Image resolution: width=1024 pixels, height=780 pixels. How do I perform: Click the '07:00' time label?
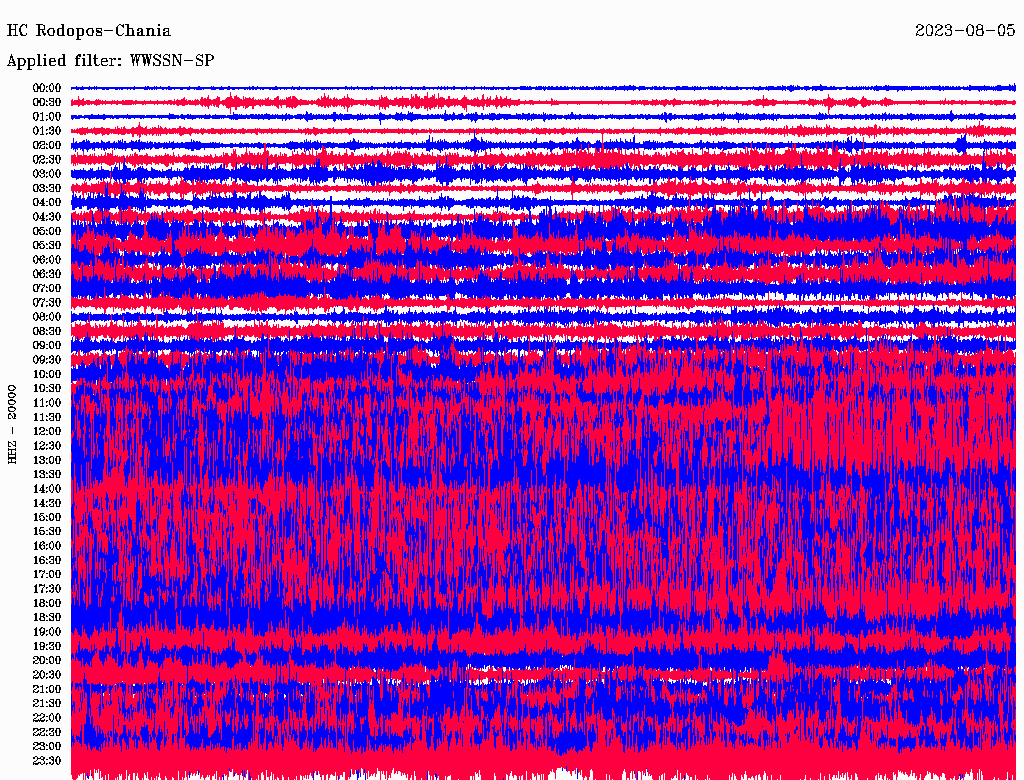47,288
